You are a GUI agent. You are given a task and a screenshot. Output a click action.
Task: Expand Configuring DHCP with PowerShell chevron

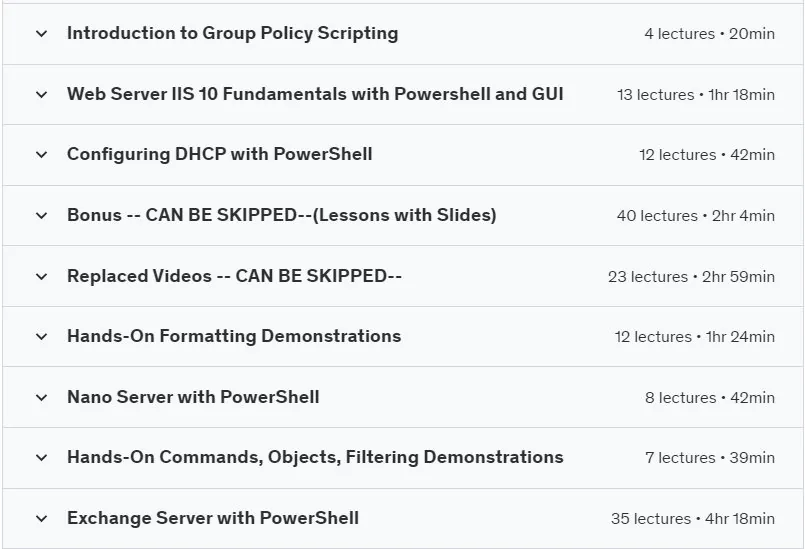pos(42,155)
